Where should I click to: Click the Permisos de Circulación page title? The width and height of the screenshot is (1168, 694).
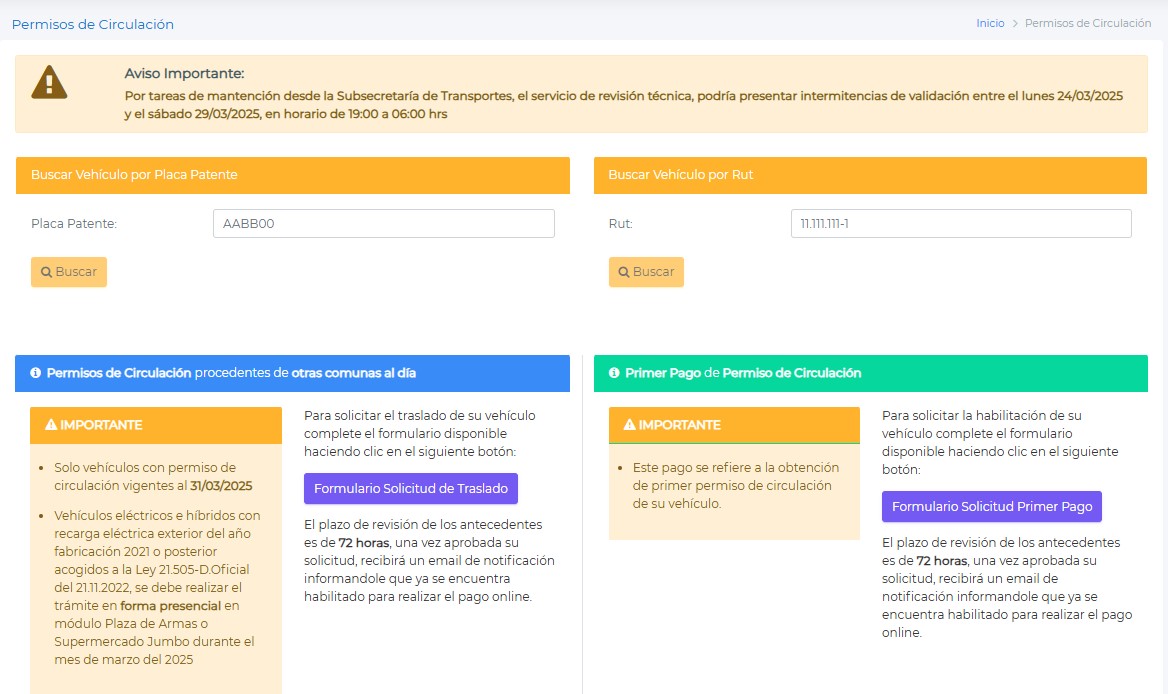pos(92,24)
